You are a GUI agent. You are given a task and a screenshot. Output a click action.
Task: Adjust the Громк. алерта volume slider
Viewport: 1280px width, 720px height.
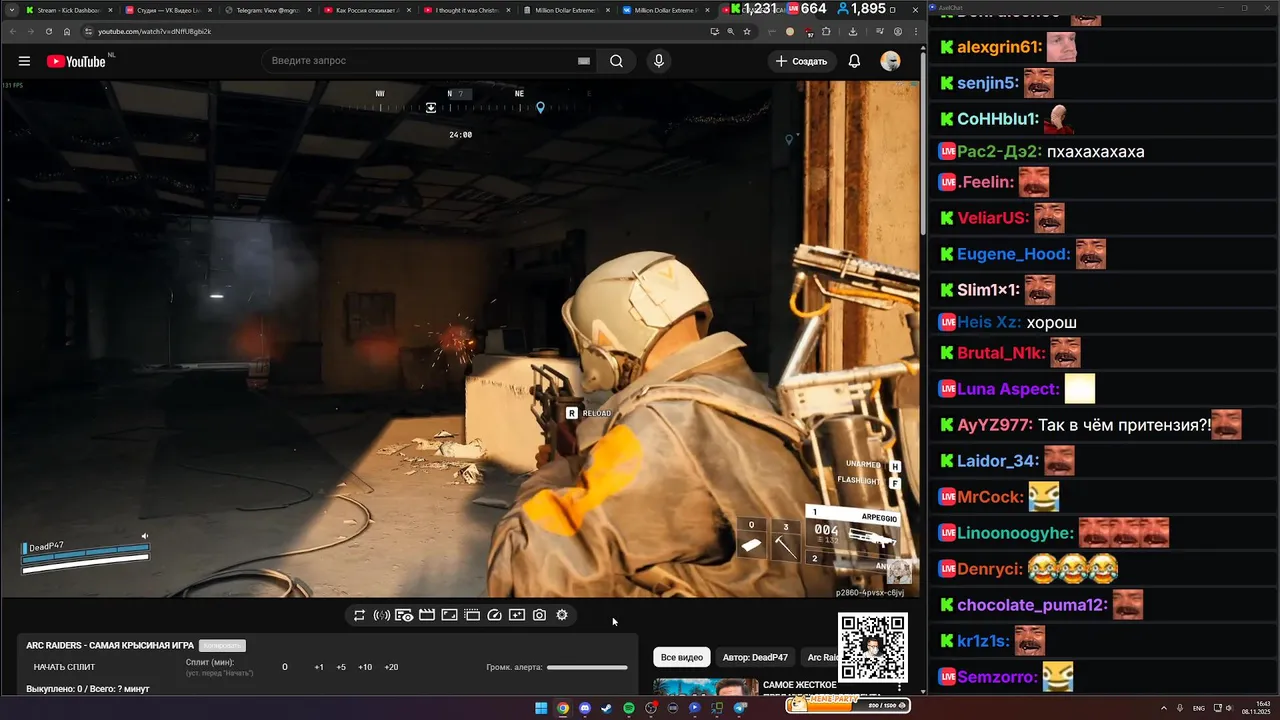pyautogui.click(x=587, y=667)
